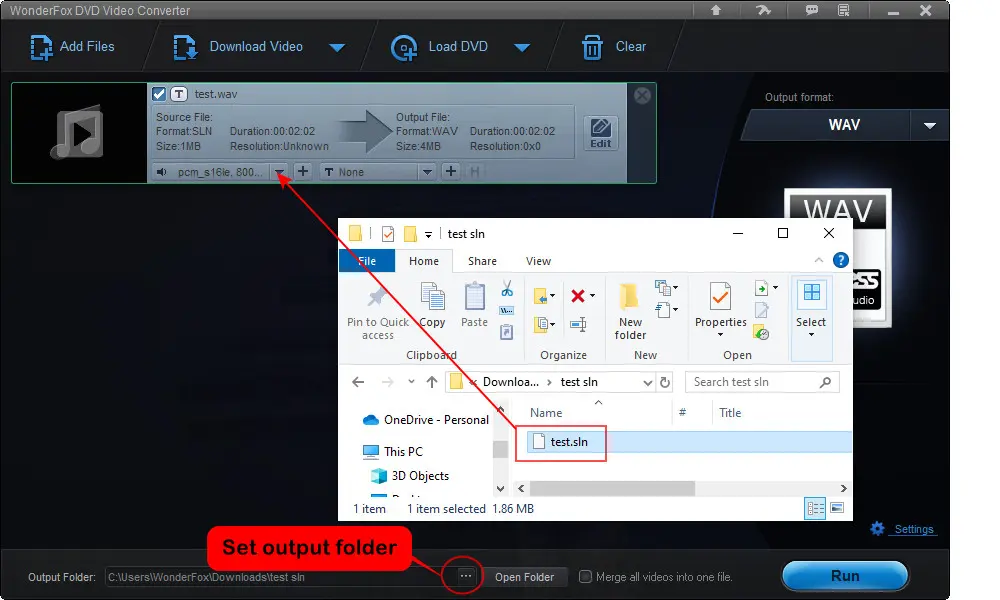Click the Explorer up-one-level arrow
This screenshot has width=1000, height=600.
432,382
